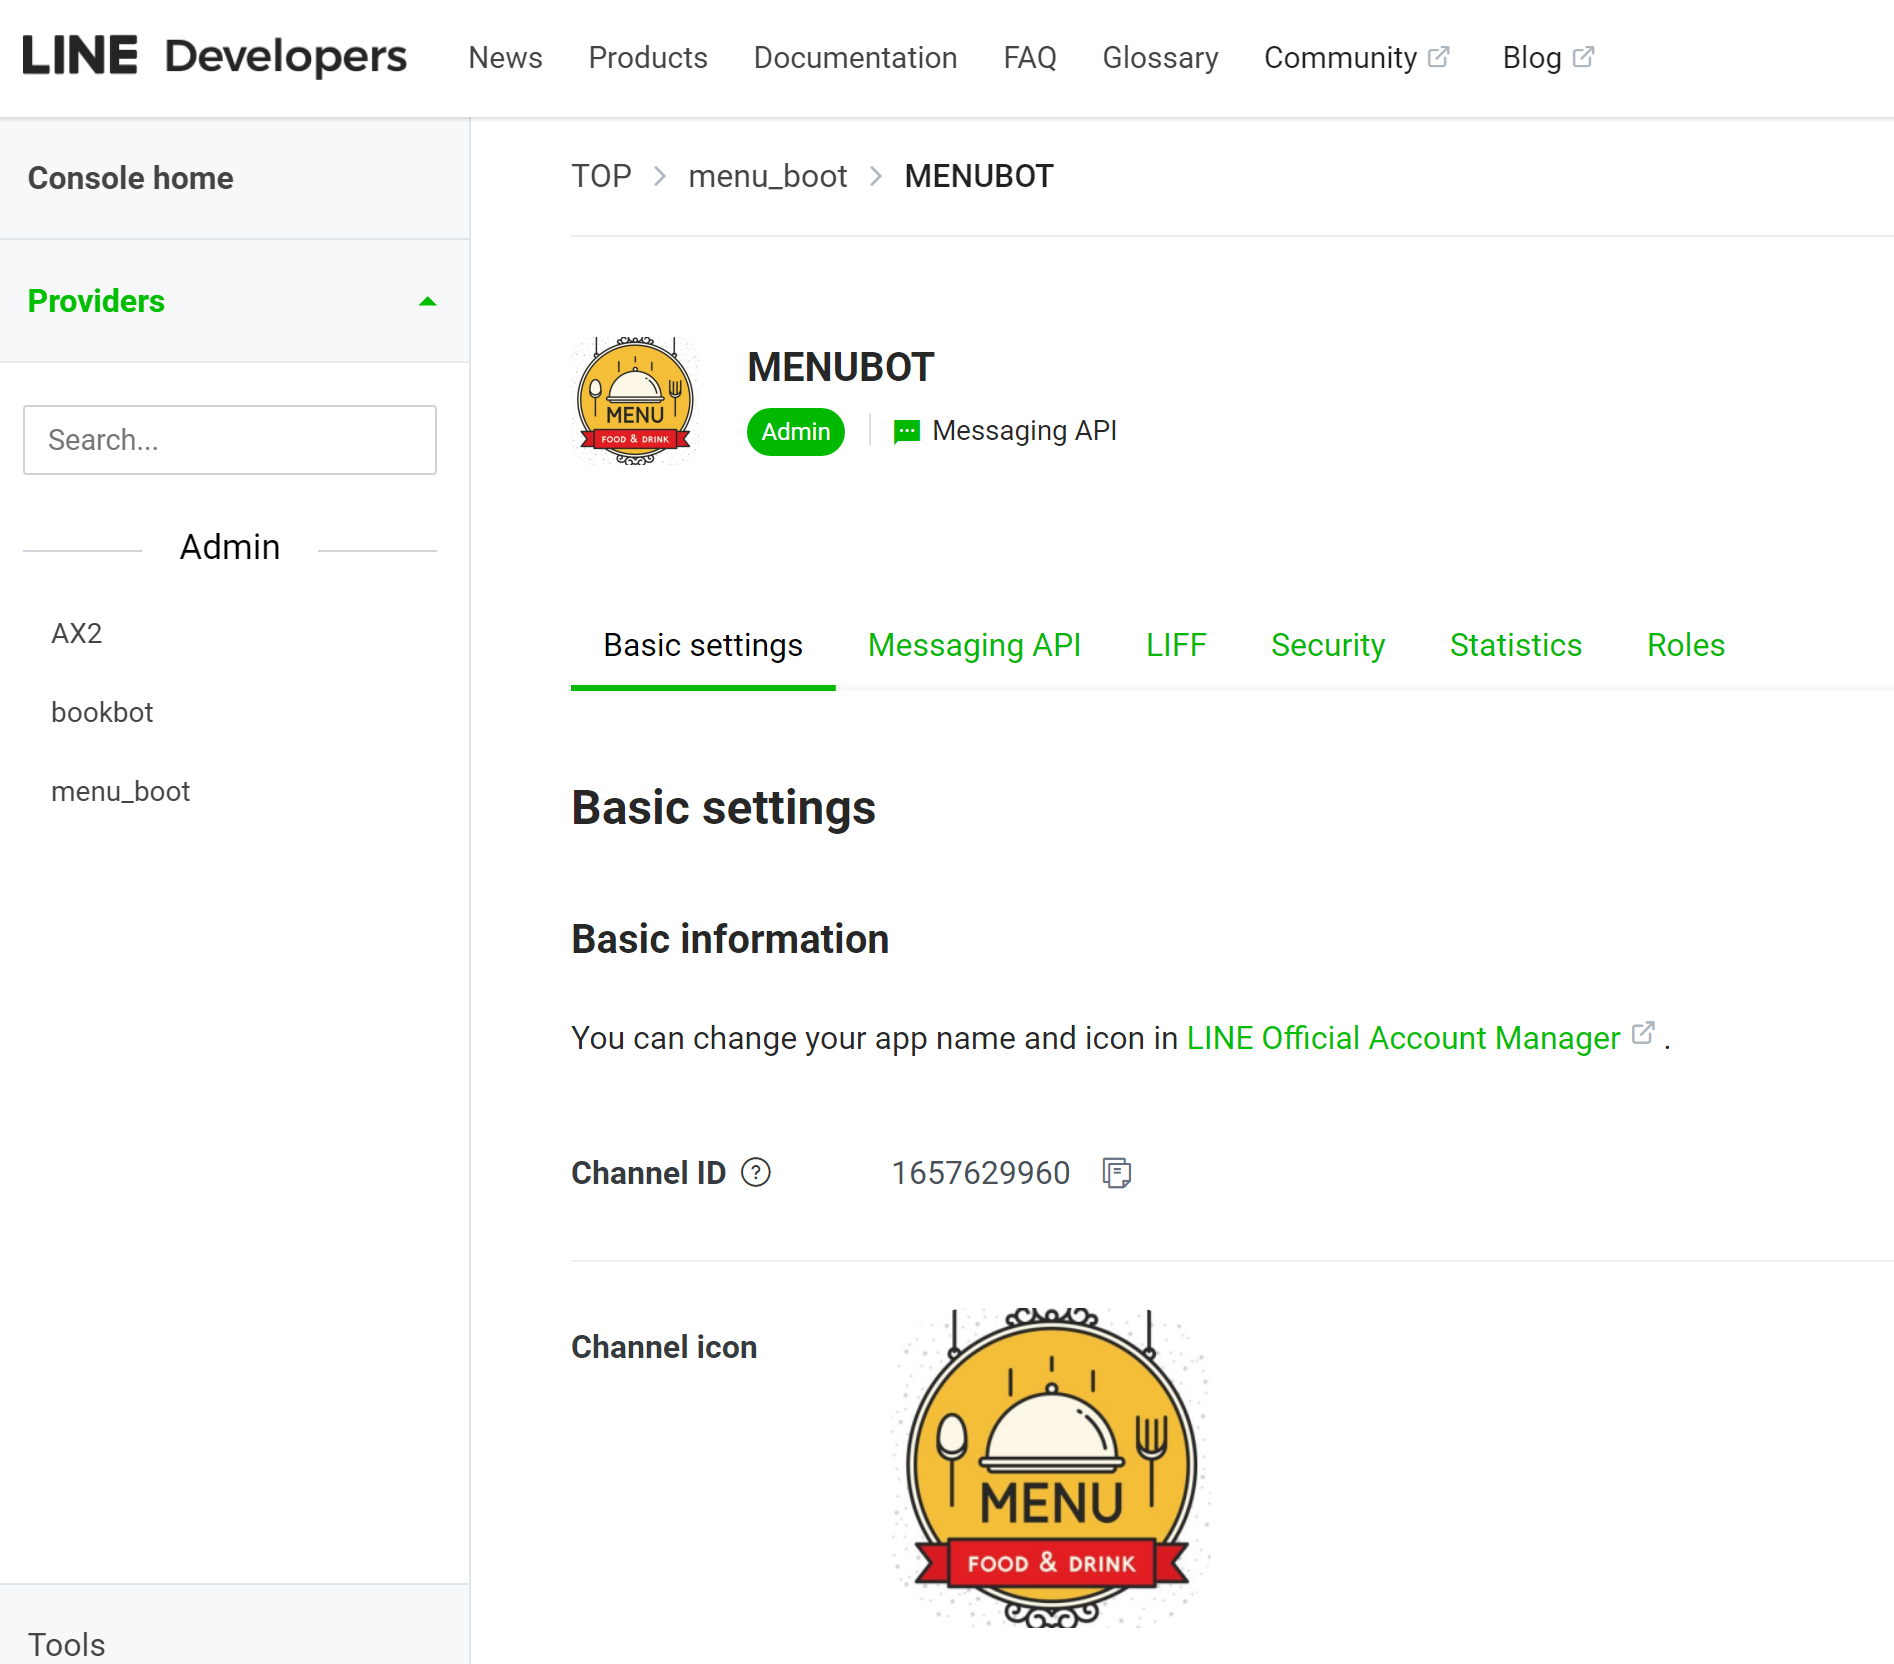
Task: Click the MENUBOT profile icon beside the title
Action: [x=634, y=400]
